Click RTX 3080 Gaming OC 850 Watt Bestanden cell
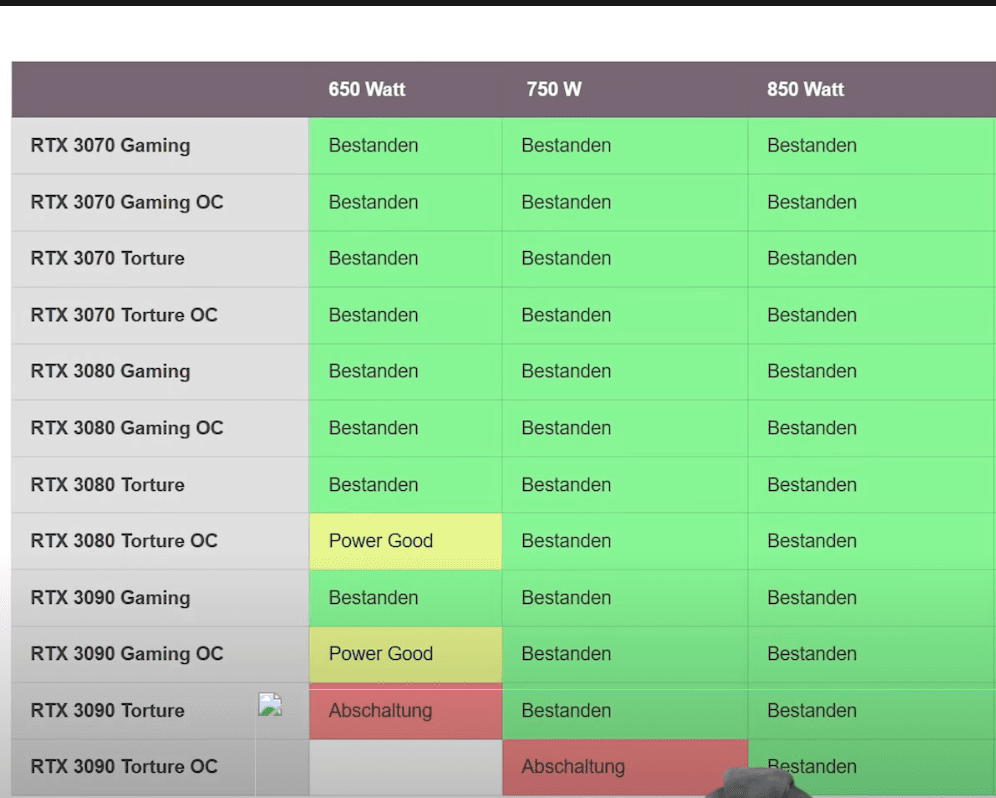The width and height of the screenshot is (996, 798). pyautogui.click(x=872, y=428)
